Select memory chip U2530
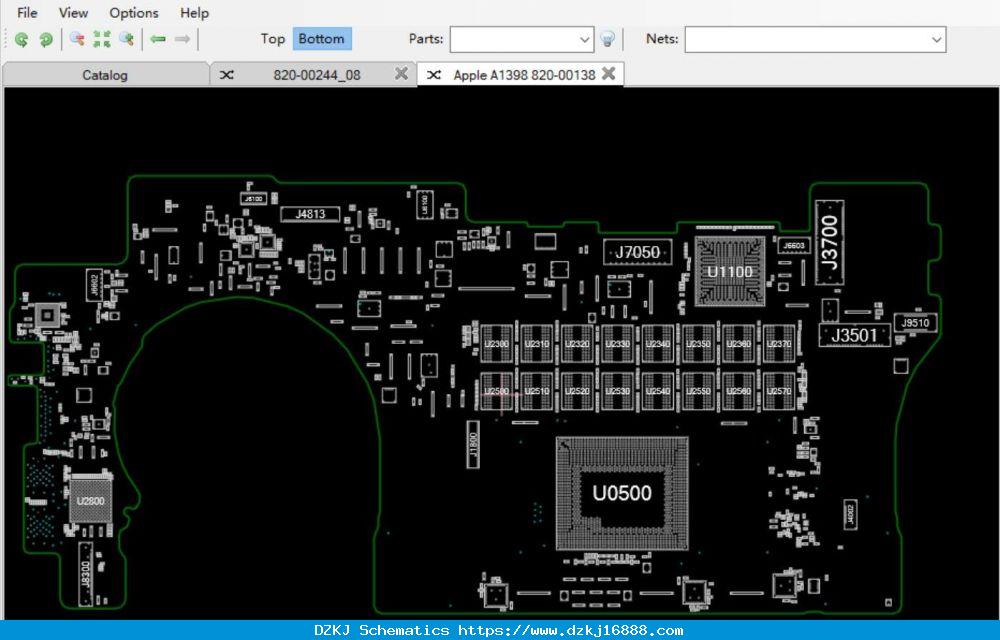1000x640 pixels. (618, 391)
